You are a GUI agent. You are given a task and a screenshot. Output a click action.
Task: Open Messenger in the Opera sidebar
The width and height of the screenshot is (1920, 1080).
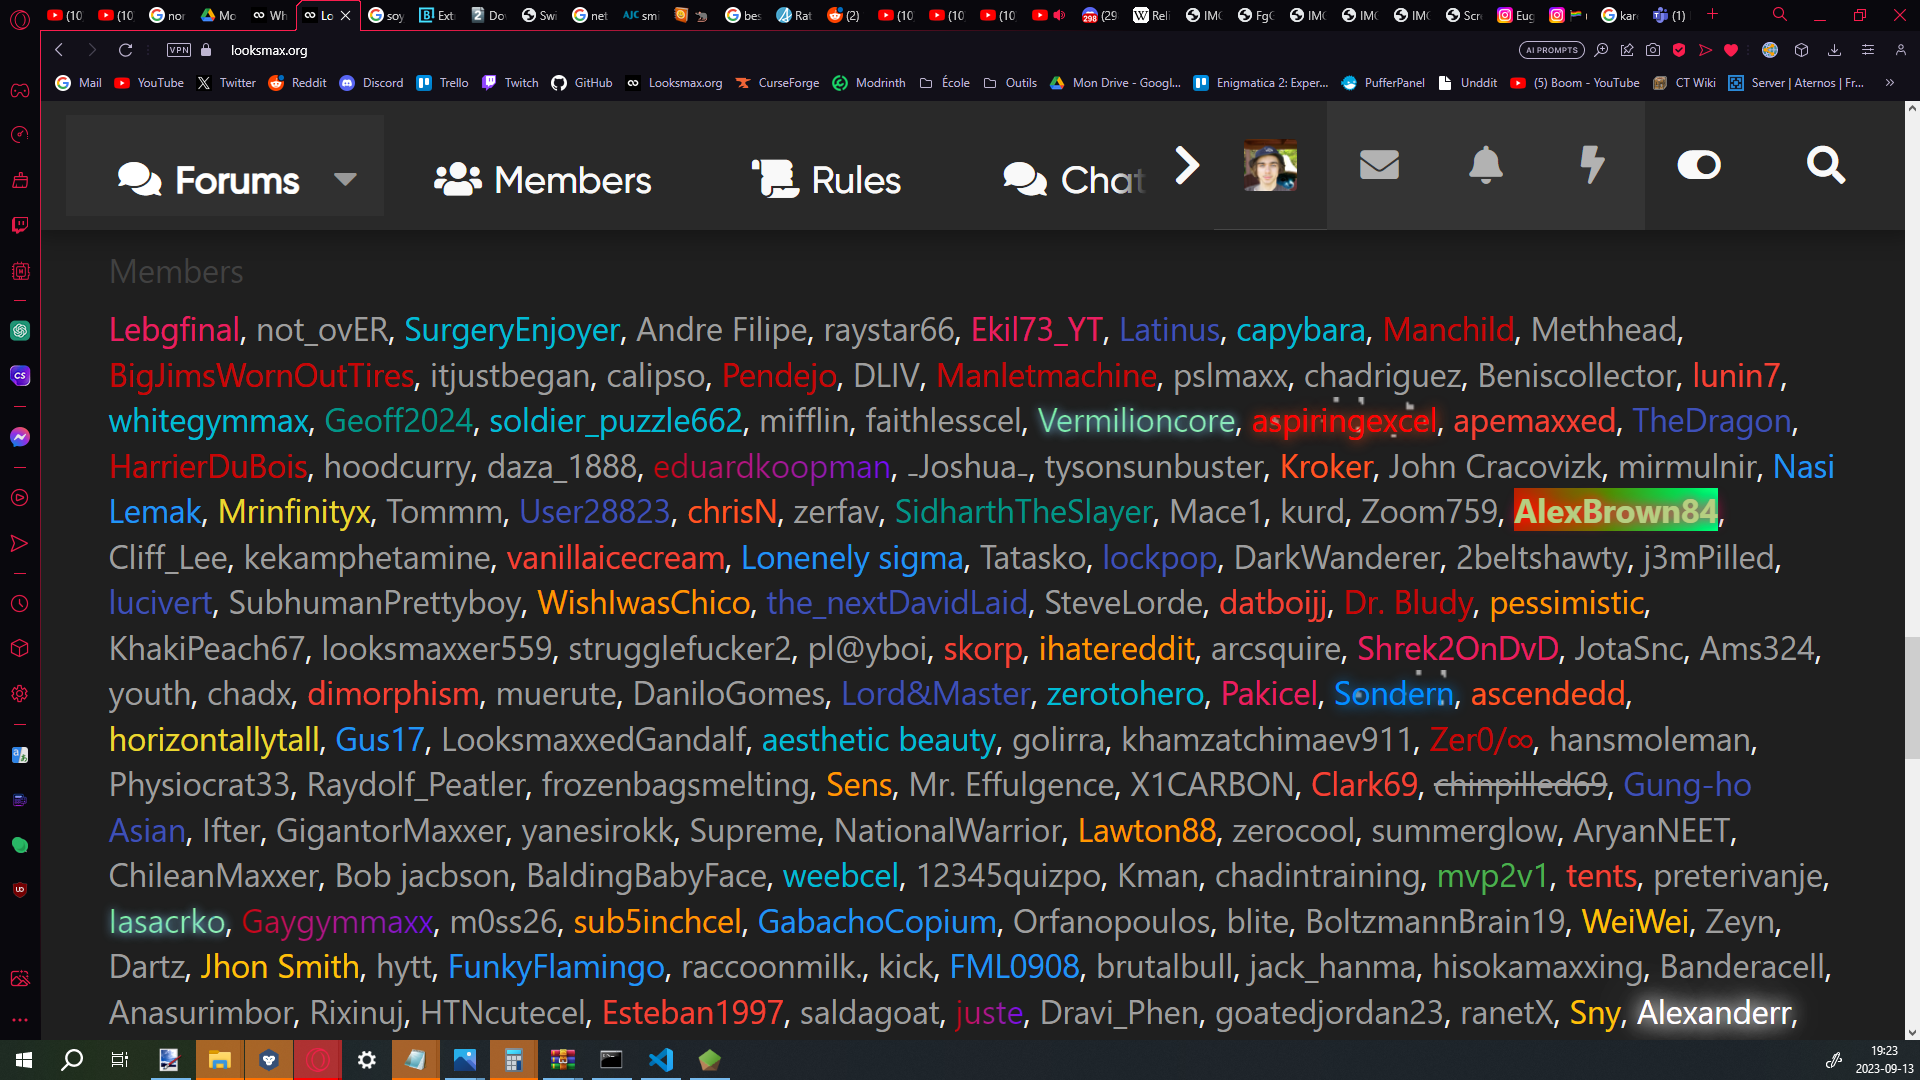click(x=20, y=437)
